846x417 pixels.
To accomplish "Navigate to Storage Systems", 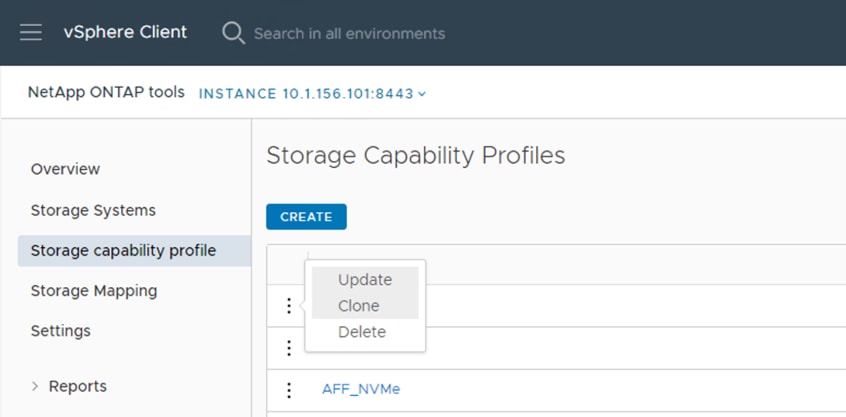I will pyautogui.click(x=93, y=210).
